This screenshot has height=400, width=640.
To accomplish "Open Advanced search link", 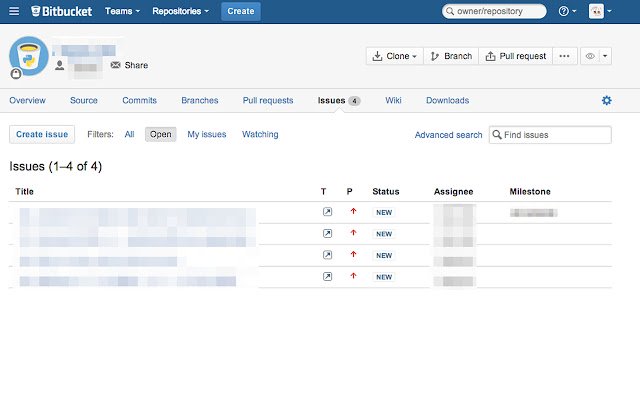I will (x=448, y=135).
